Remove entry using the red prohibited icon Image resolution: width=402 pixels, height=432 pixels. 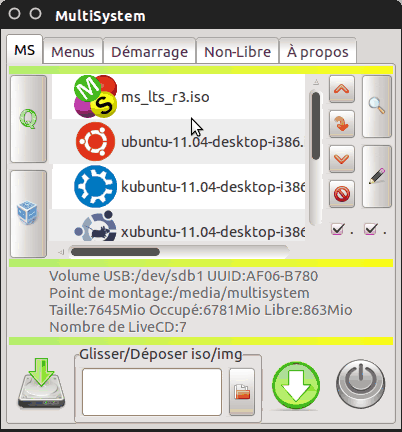(x=342, y=194)
